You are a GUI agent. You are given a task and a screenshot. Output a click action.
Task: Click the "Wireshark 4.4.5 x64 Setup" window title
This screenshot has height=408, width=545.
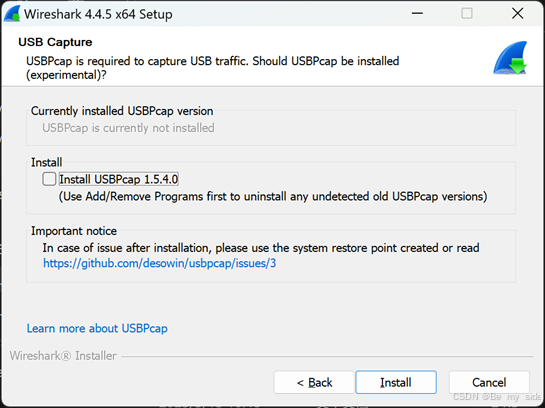tap(98, 14)
